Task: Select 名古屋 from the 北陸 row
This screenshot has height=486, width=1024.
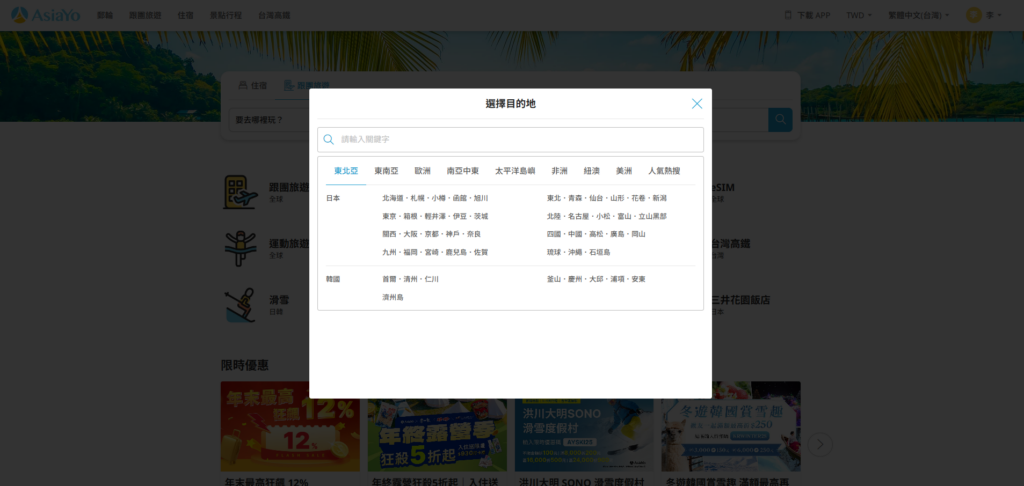Action: click(x=579, y=216)
